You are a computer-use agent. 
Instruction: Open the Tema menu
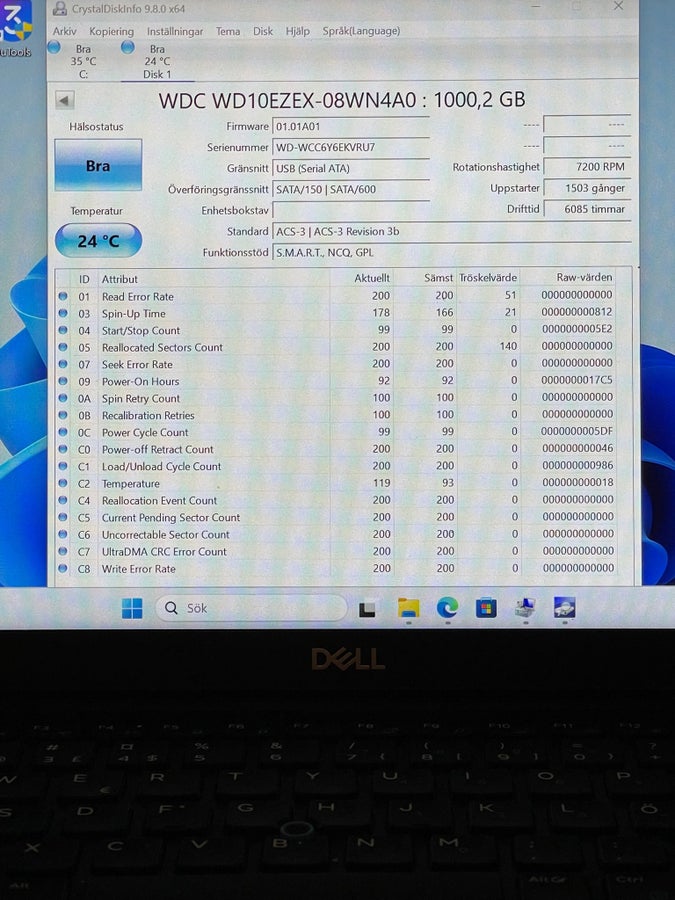tap(228, 31)
